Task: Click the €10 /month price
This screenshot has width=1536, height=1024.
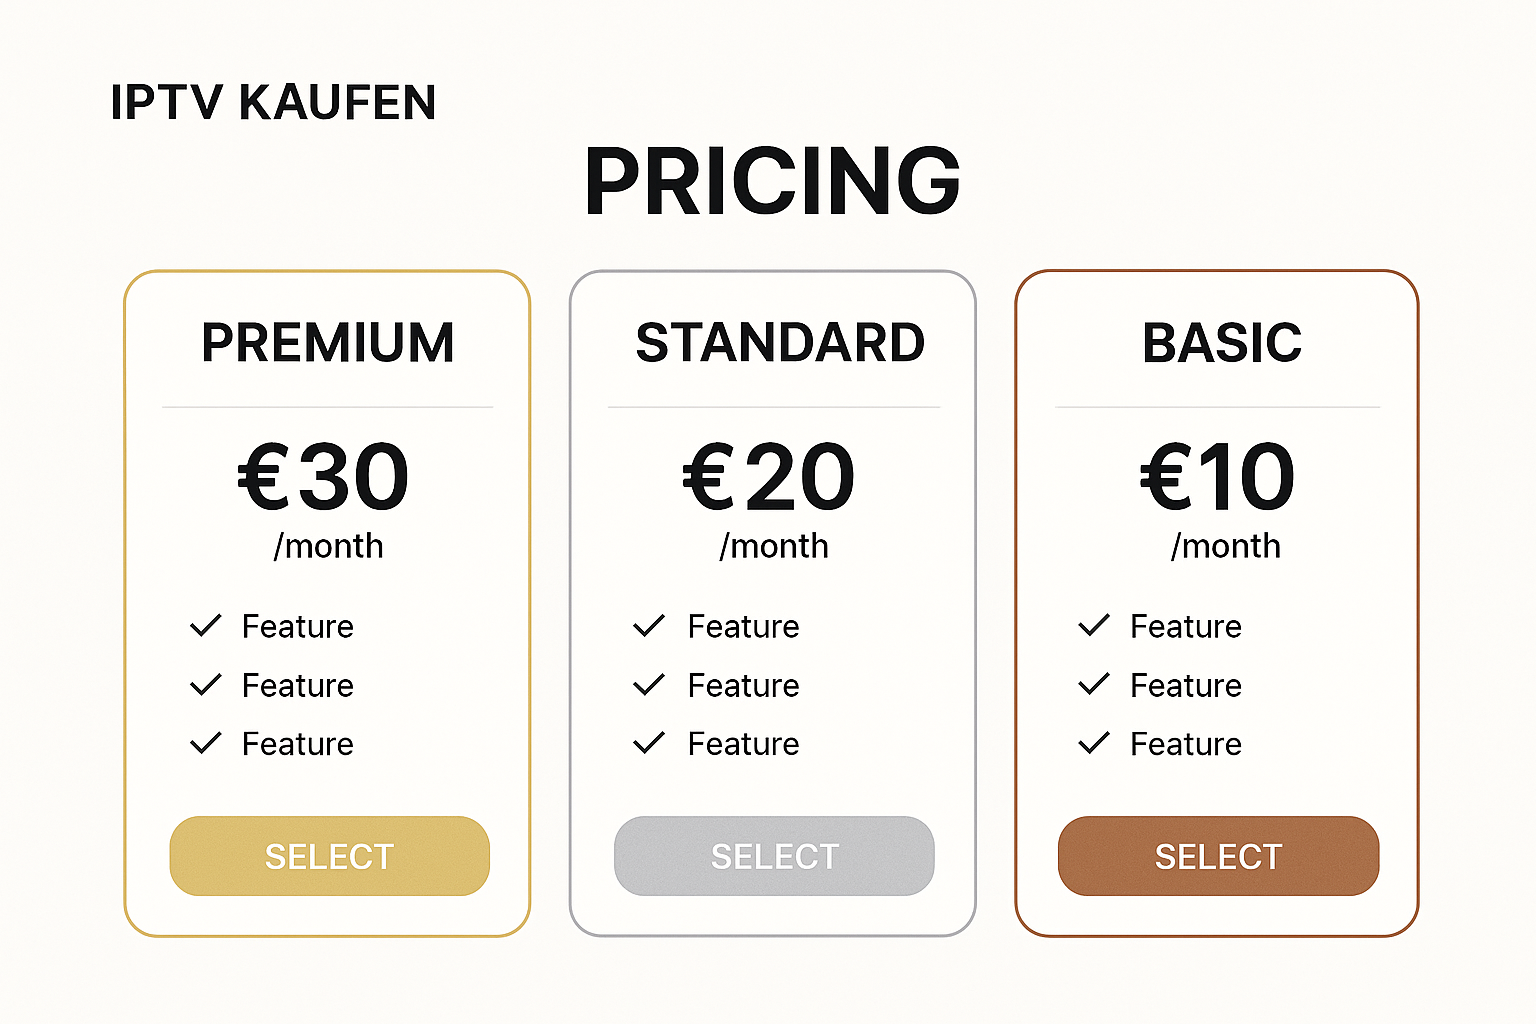Action: coord(1218,500)
